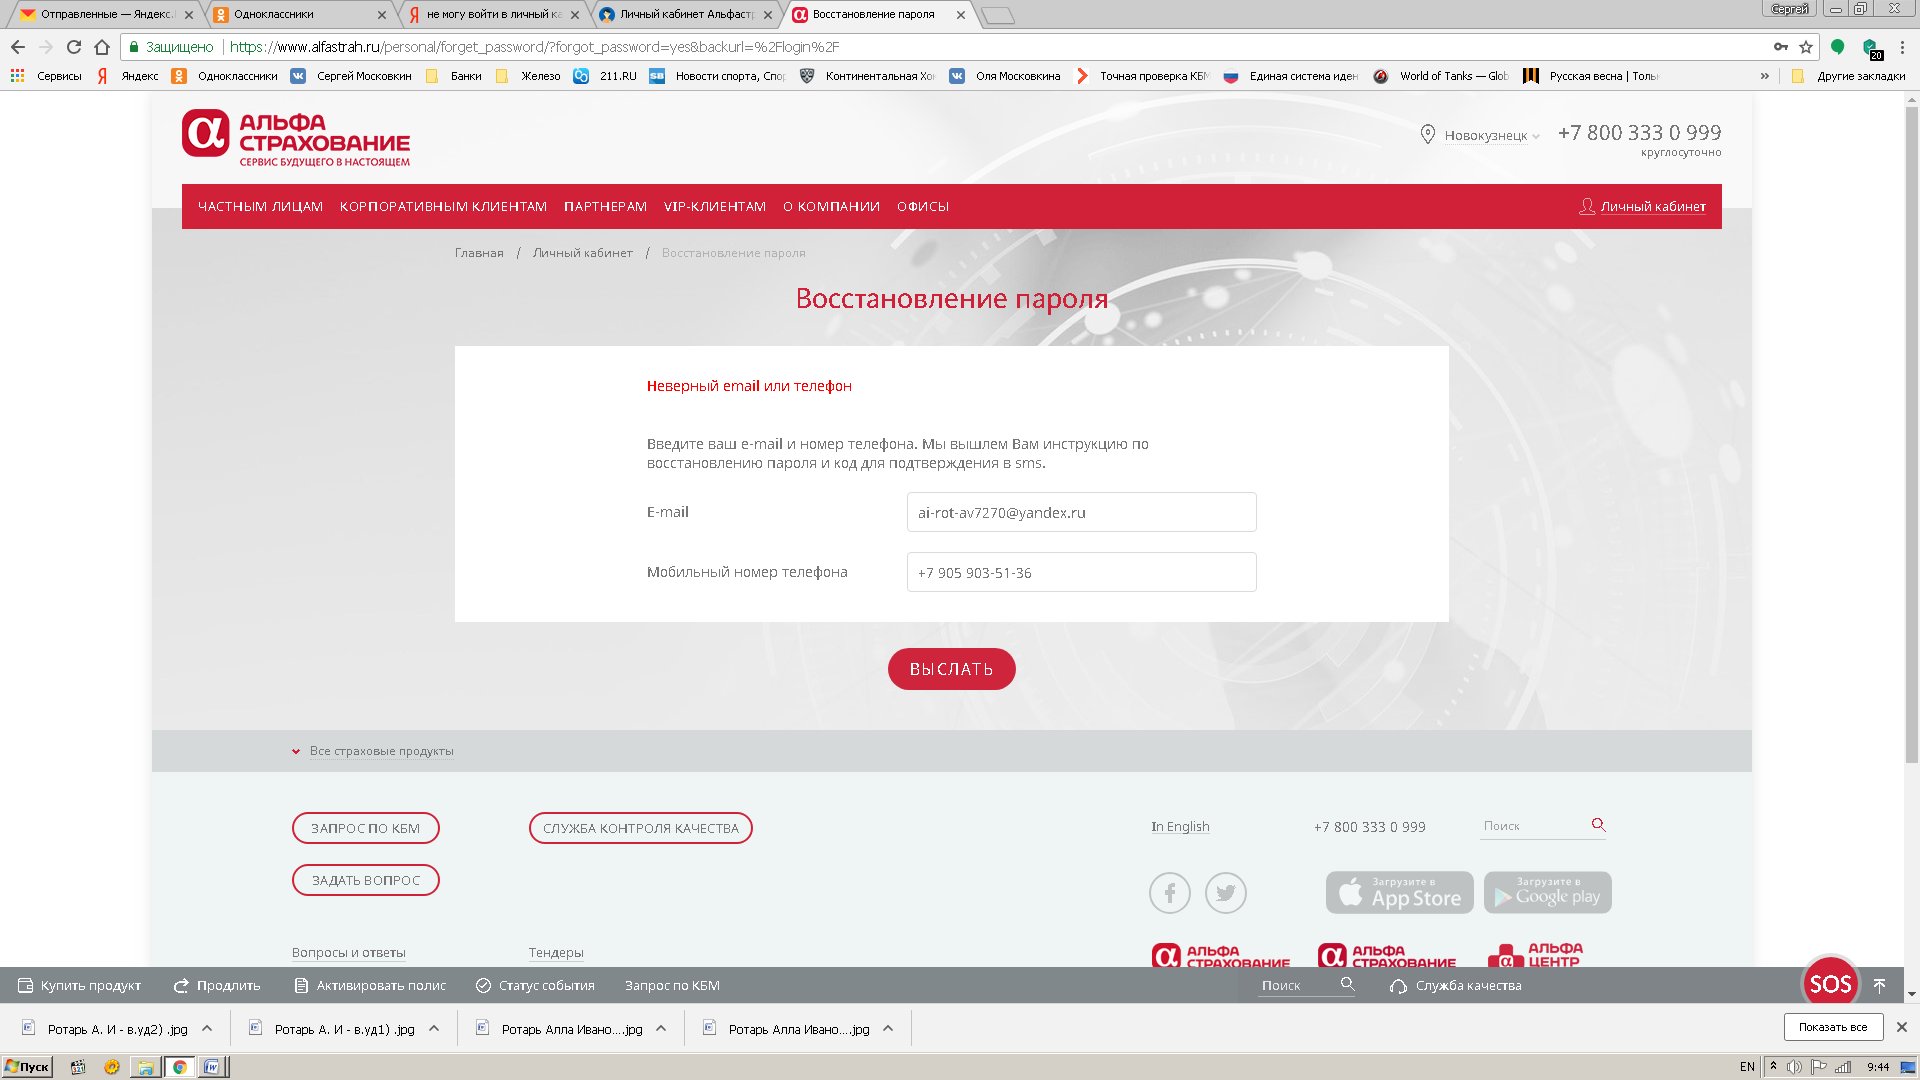Click the Личный кабинет account icon
1920x1080 pixels.
1585,206
